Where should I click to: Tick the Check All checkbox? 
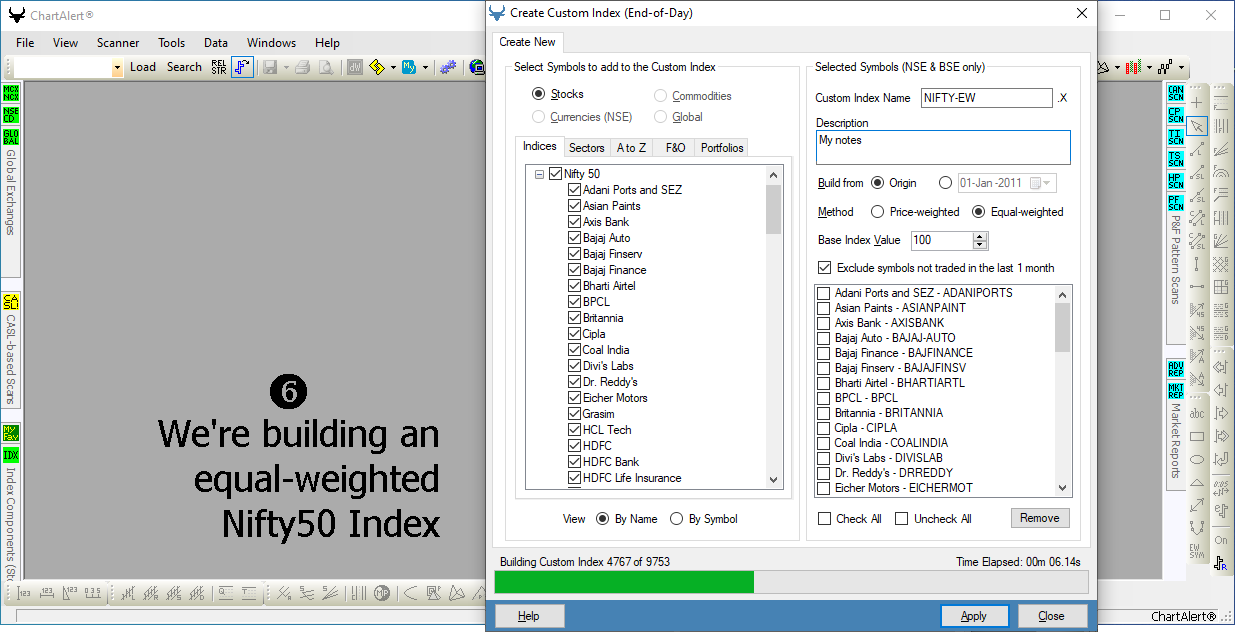click(825, 519)
